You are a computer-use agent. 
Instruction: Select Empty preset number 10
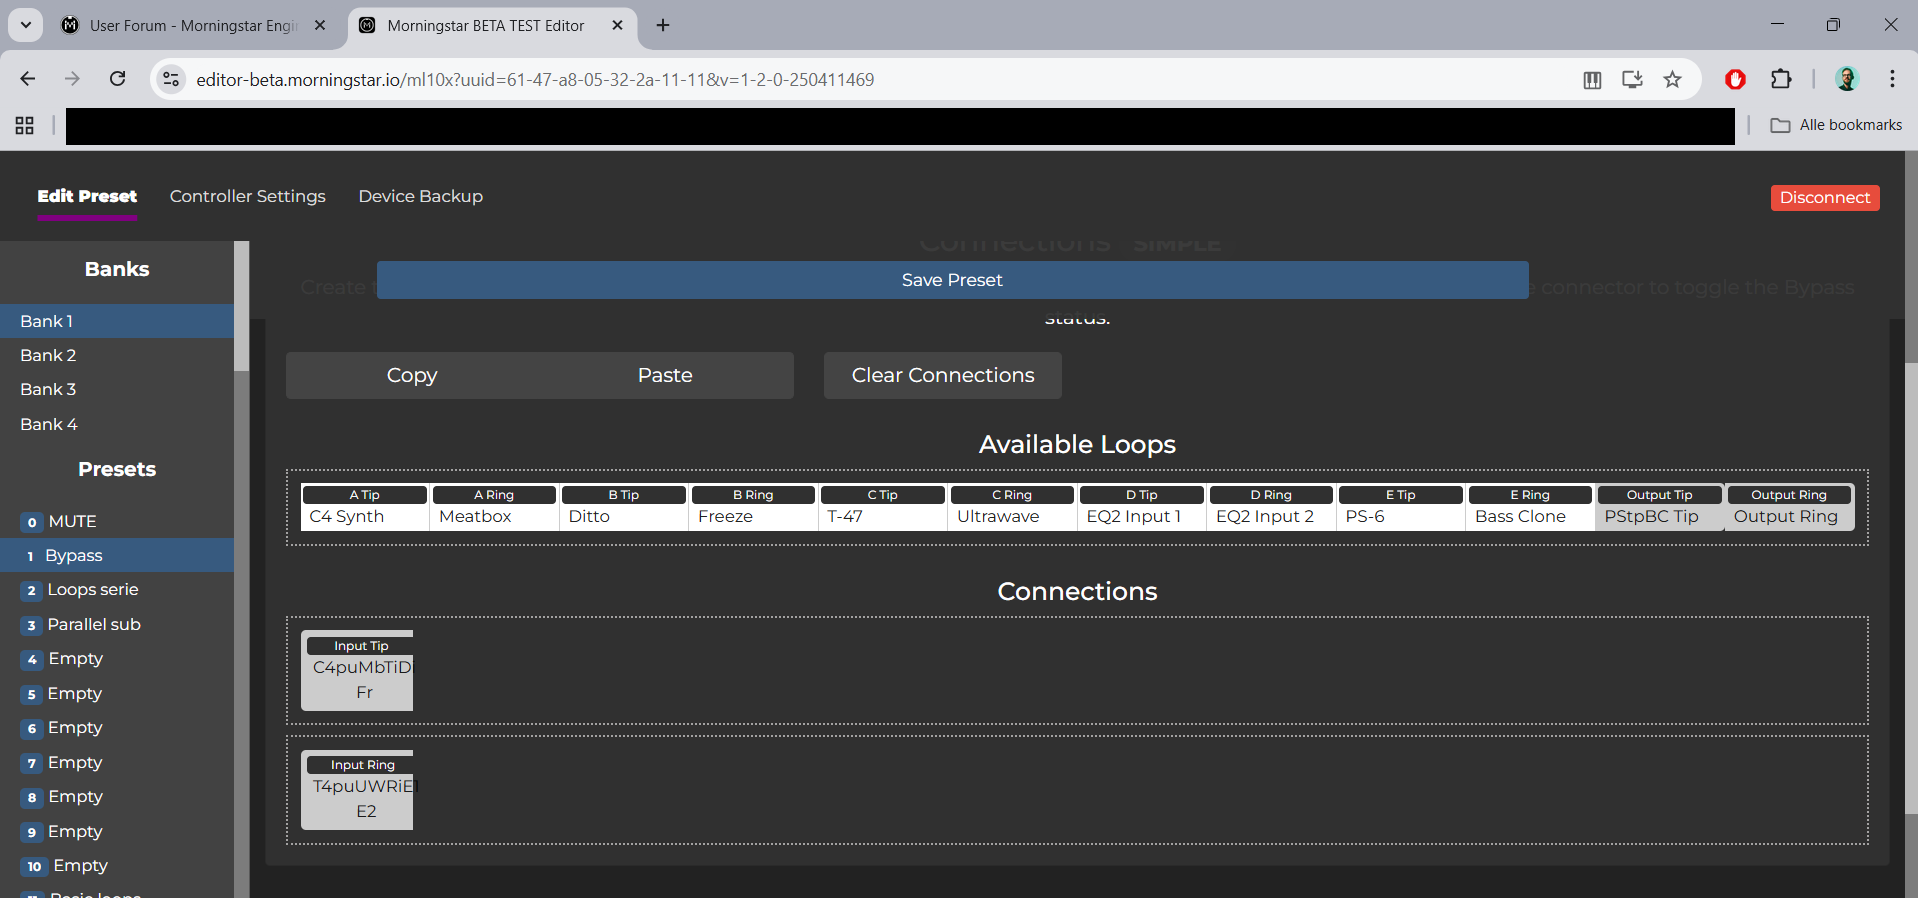pyautogui.click(x=117, y=866)
